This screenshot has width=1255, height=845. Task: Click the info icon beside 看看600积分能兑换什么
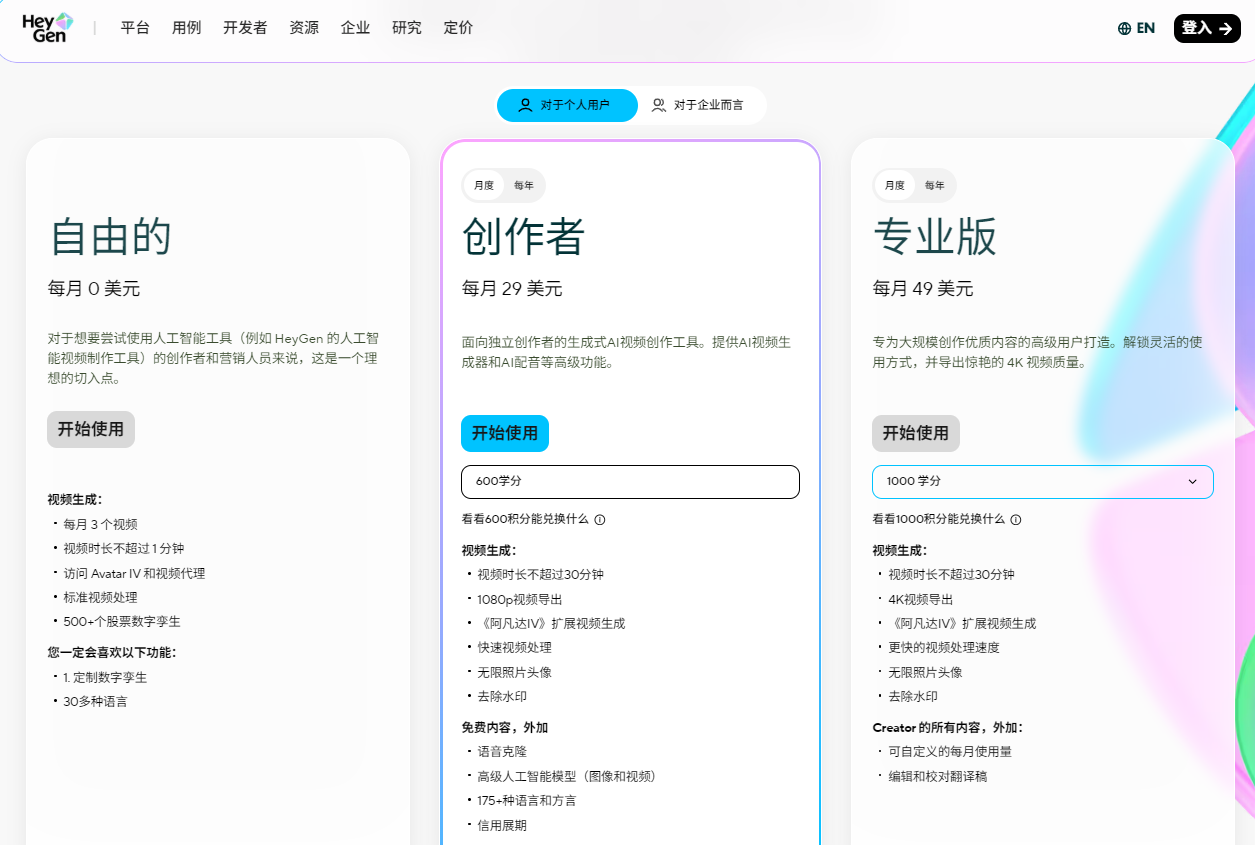600,520
